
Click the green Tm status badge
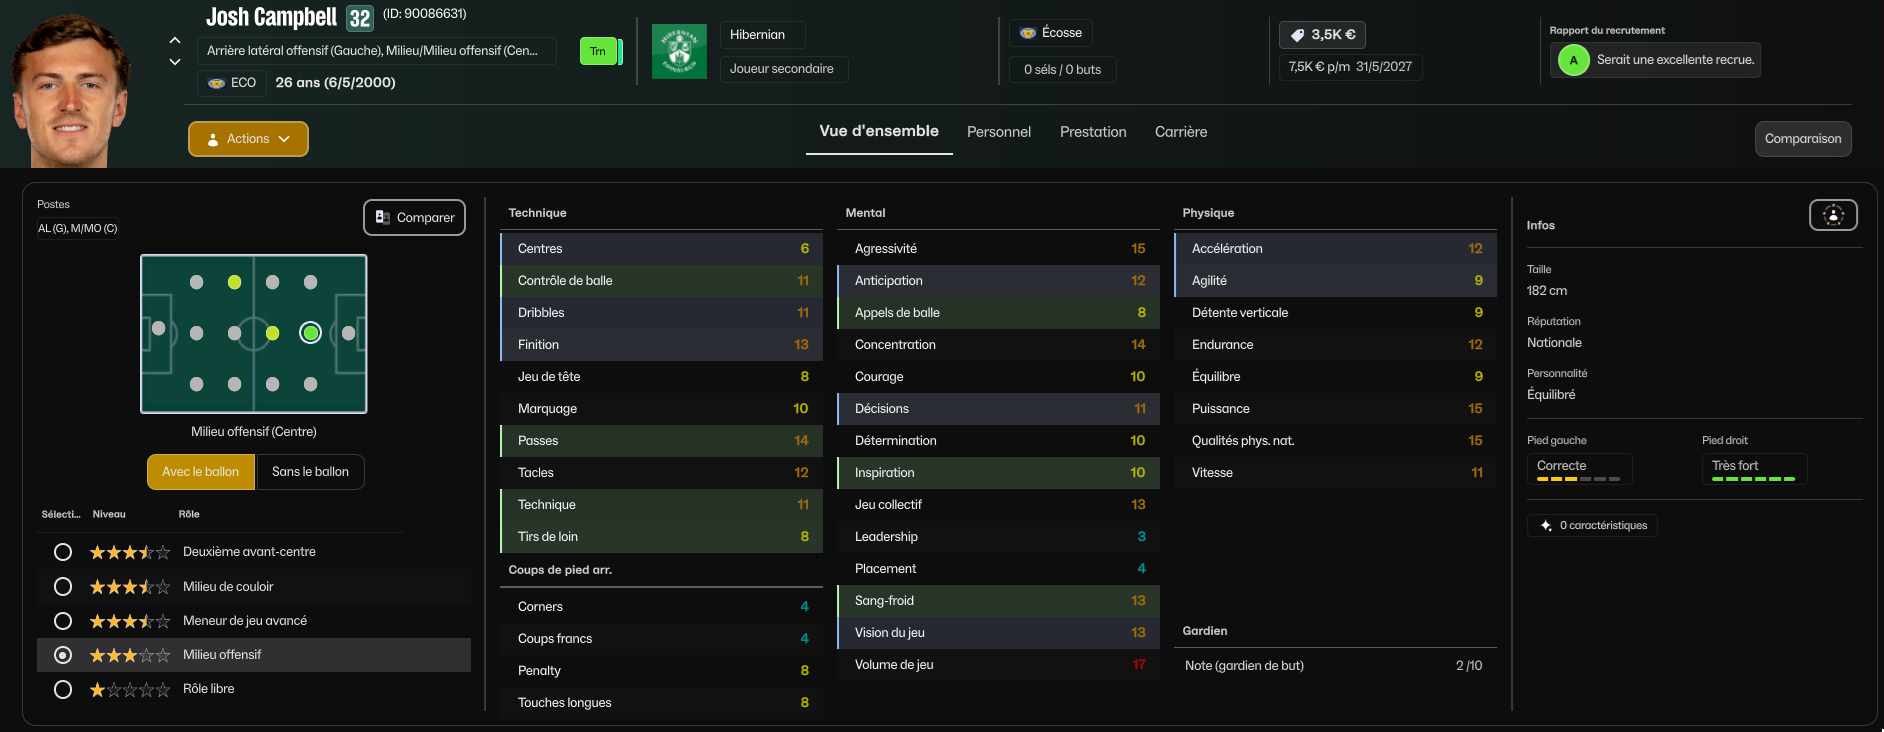[598, 51]
